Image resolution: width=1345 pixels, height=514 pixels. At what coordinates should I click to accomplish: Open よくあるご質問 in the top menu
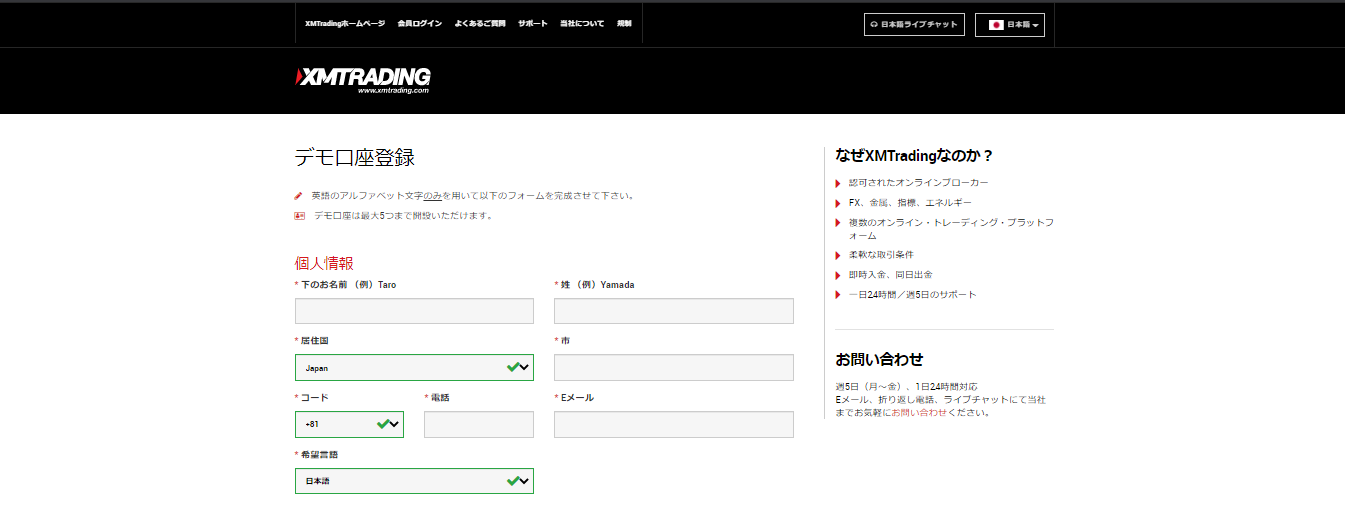[480, 23]
